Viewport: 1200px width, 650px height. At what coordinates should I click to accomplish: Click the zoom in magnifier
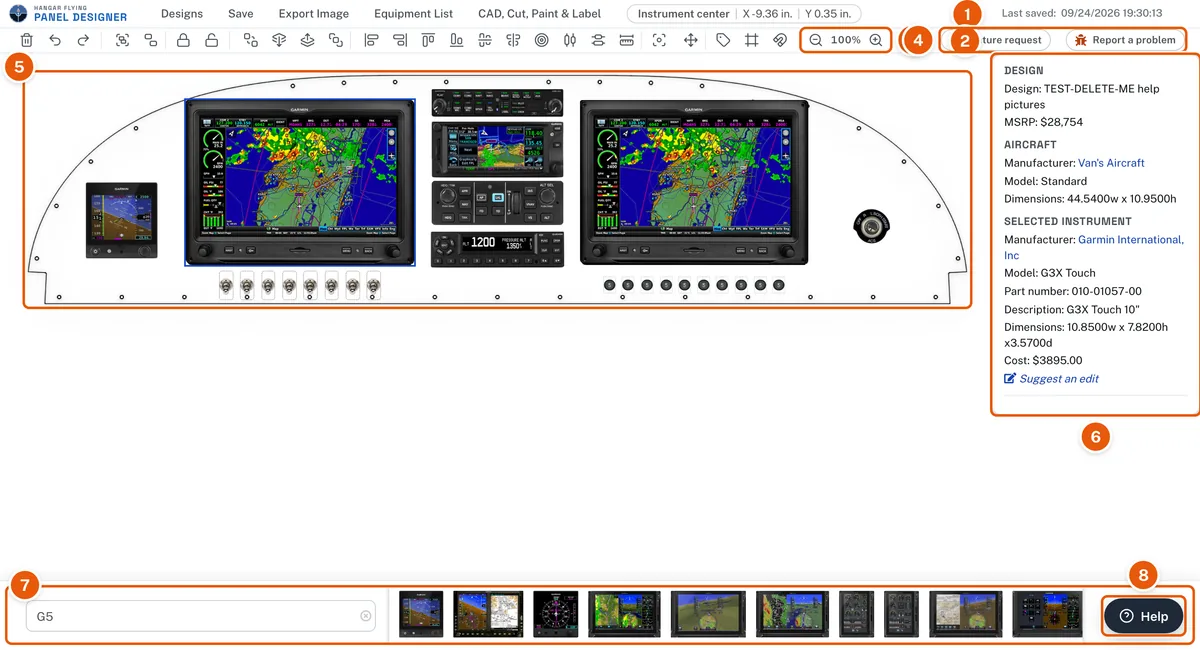pos(876,40)
